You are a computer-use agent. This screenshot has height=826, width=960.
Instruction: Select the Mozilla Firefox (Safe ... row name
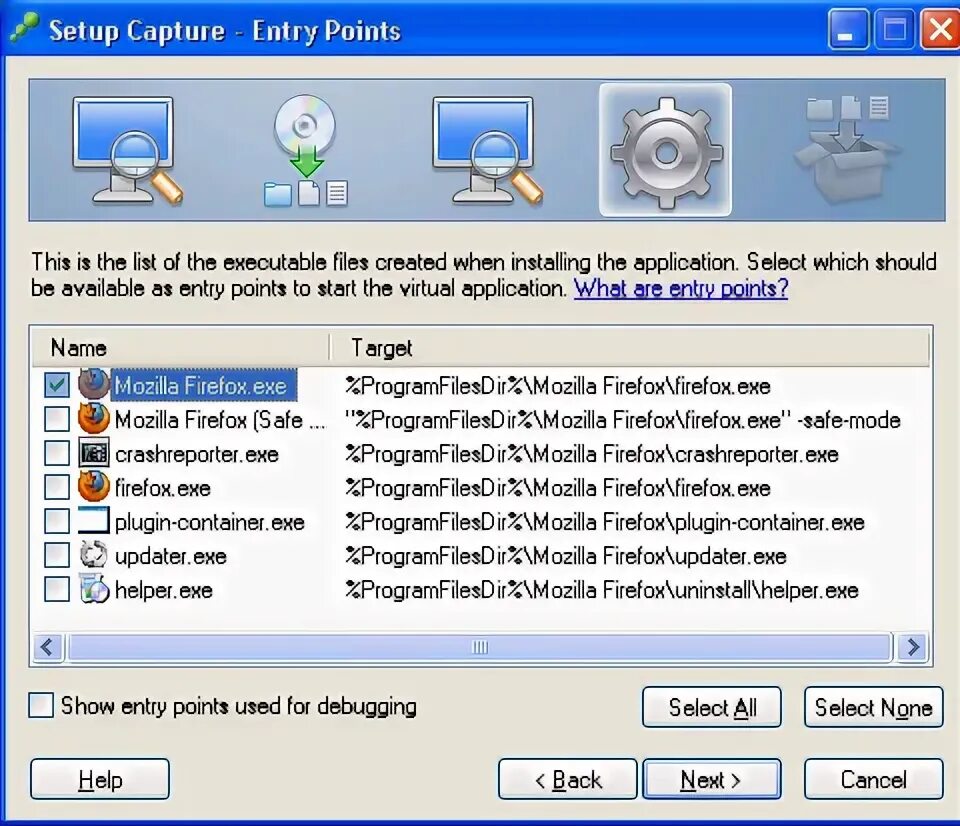(x=220, y=420)
